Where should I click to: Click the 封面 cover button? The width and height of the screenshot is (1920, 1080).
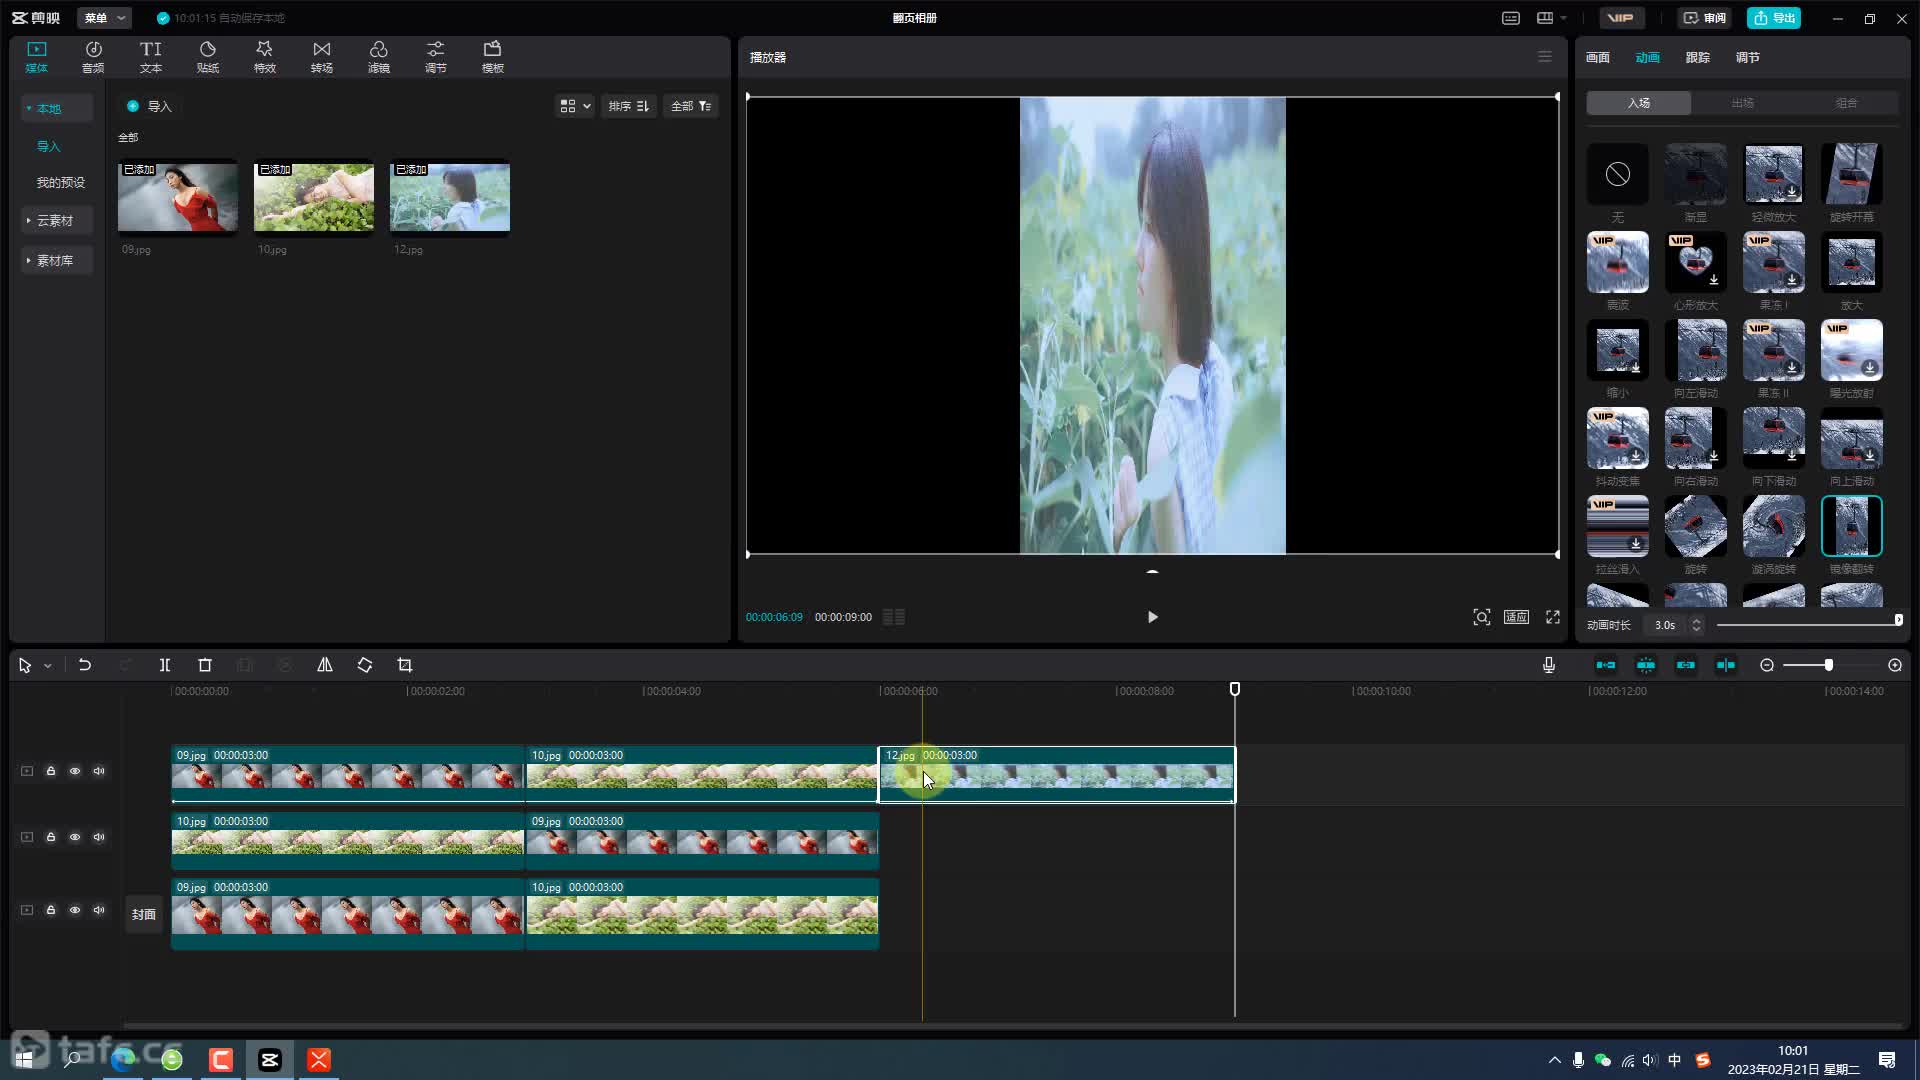pyautogui.click(x=144, y=914)
